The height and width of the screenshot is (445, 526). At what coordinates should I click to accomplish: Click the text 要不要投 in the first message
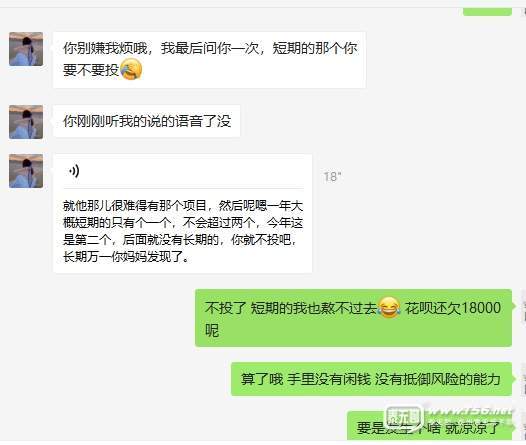[x=91, y=70]
